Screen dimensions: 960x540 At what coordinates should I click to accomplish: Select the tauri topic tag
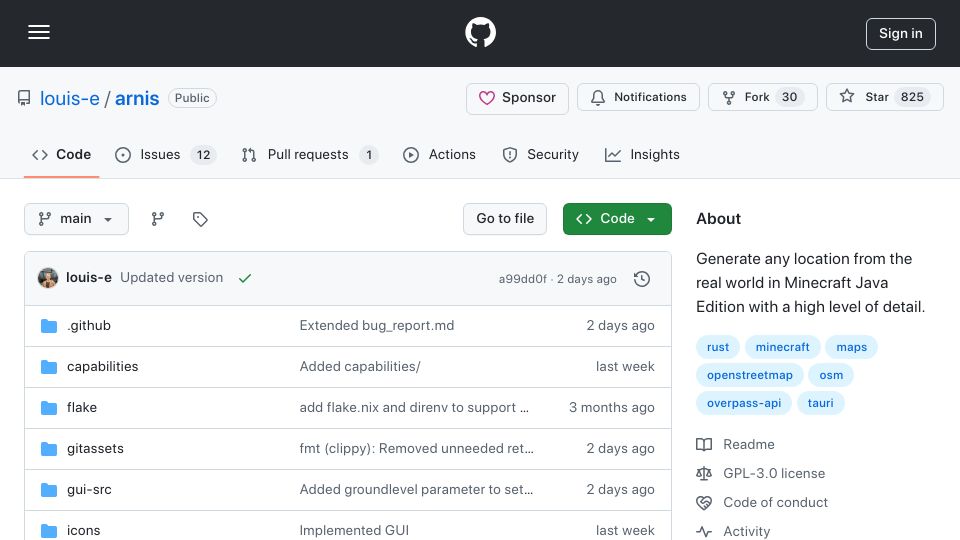pos(820,403)
